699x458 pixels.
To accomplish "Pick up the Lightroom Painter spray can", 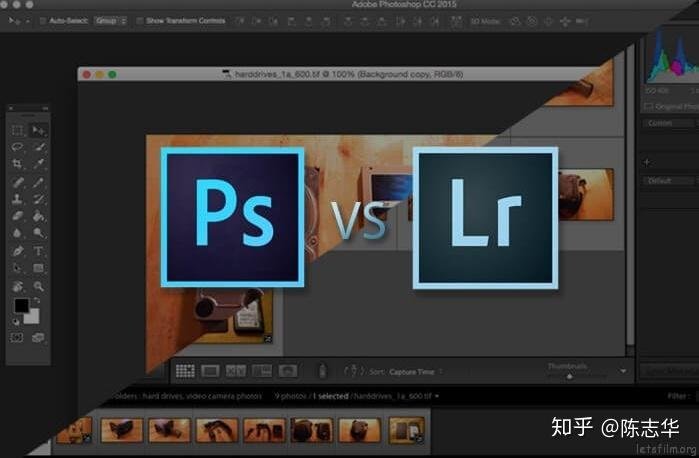I will [322, 371].
